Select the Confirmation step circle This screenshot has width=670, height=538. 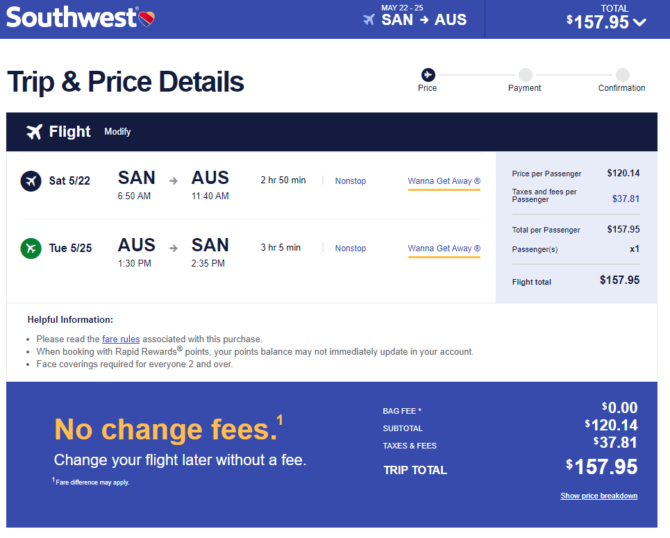tap(623, 74)
